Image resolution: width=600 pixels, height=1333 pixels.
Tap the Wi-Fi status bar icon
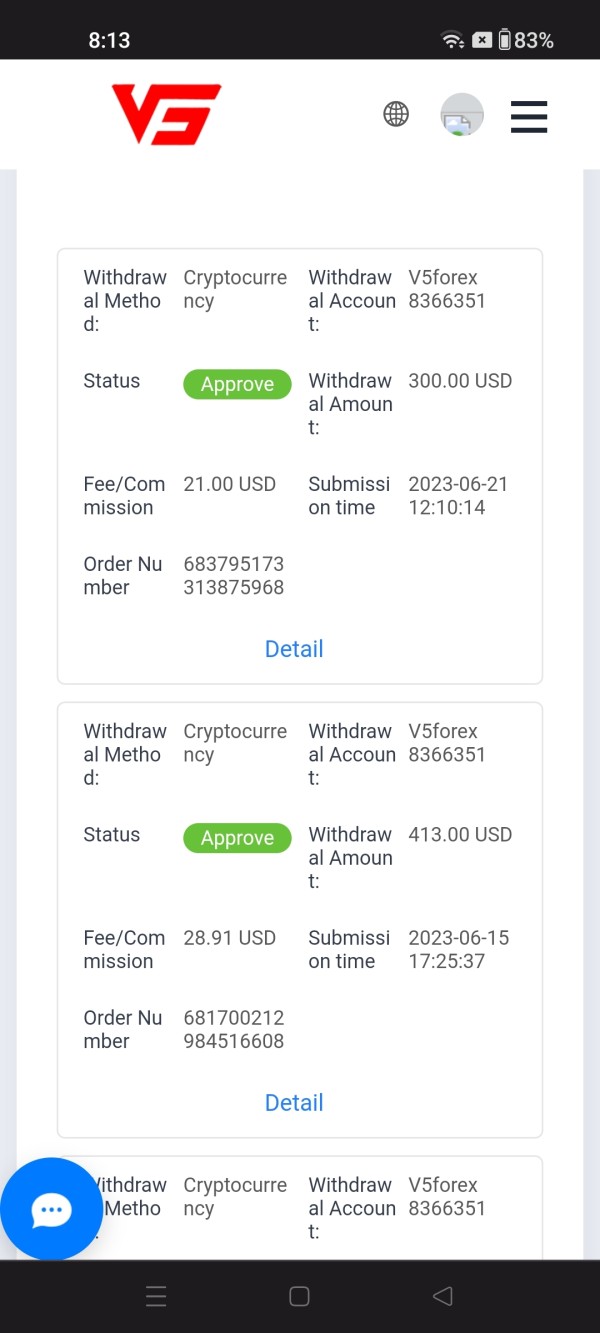pos(452,40)
